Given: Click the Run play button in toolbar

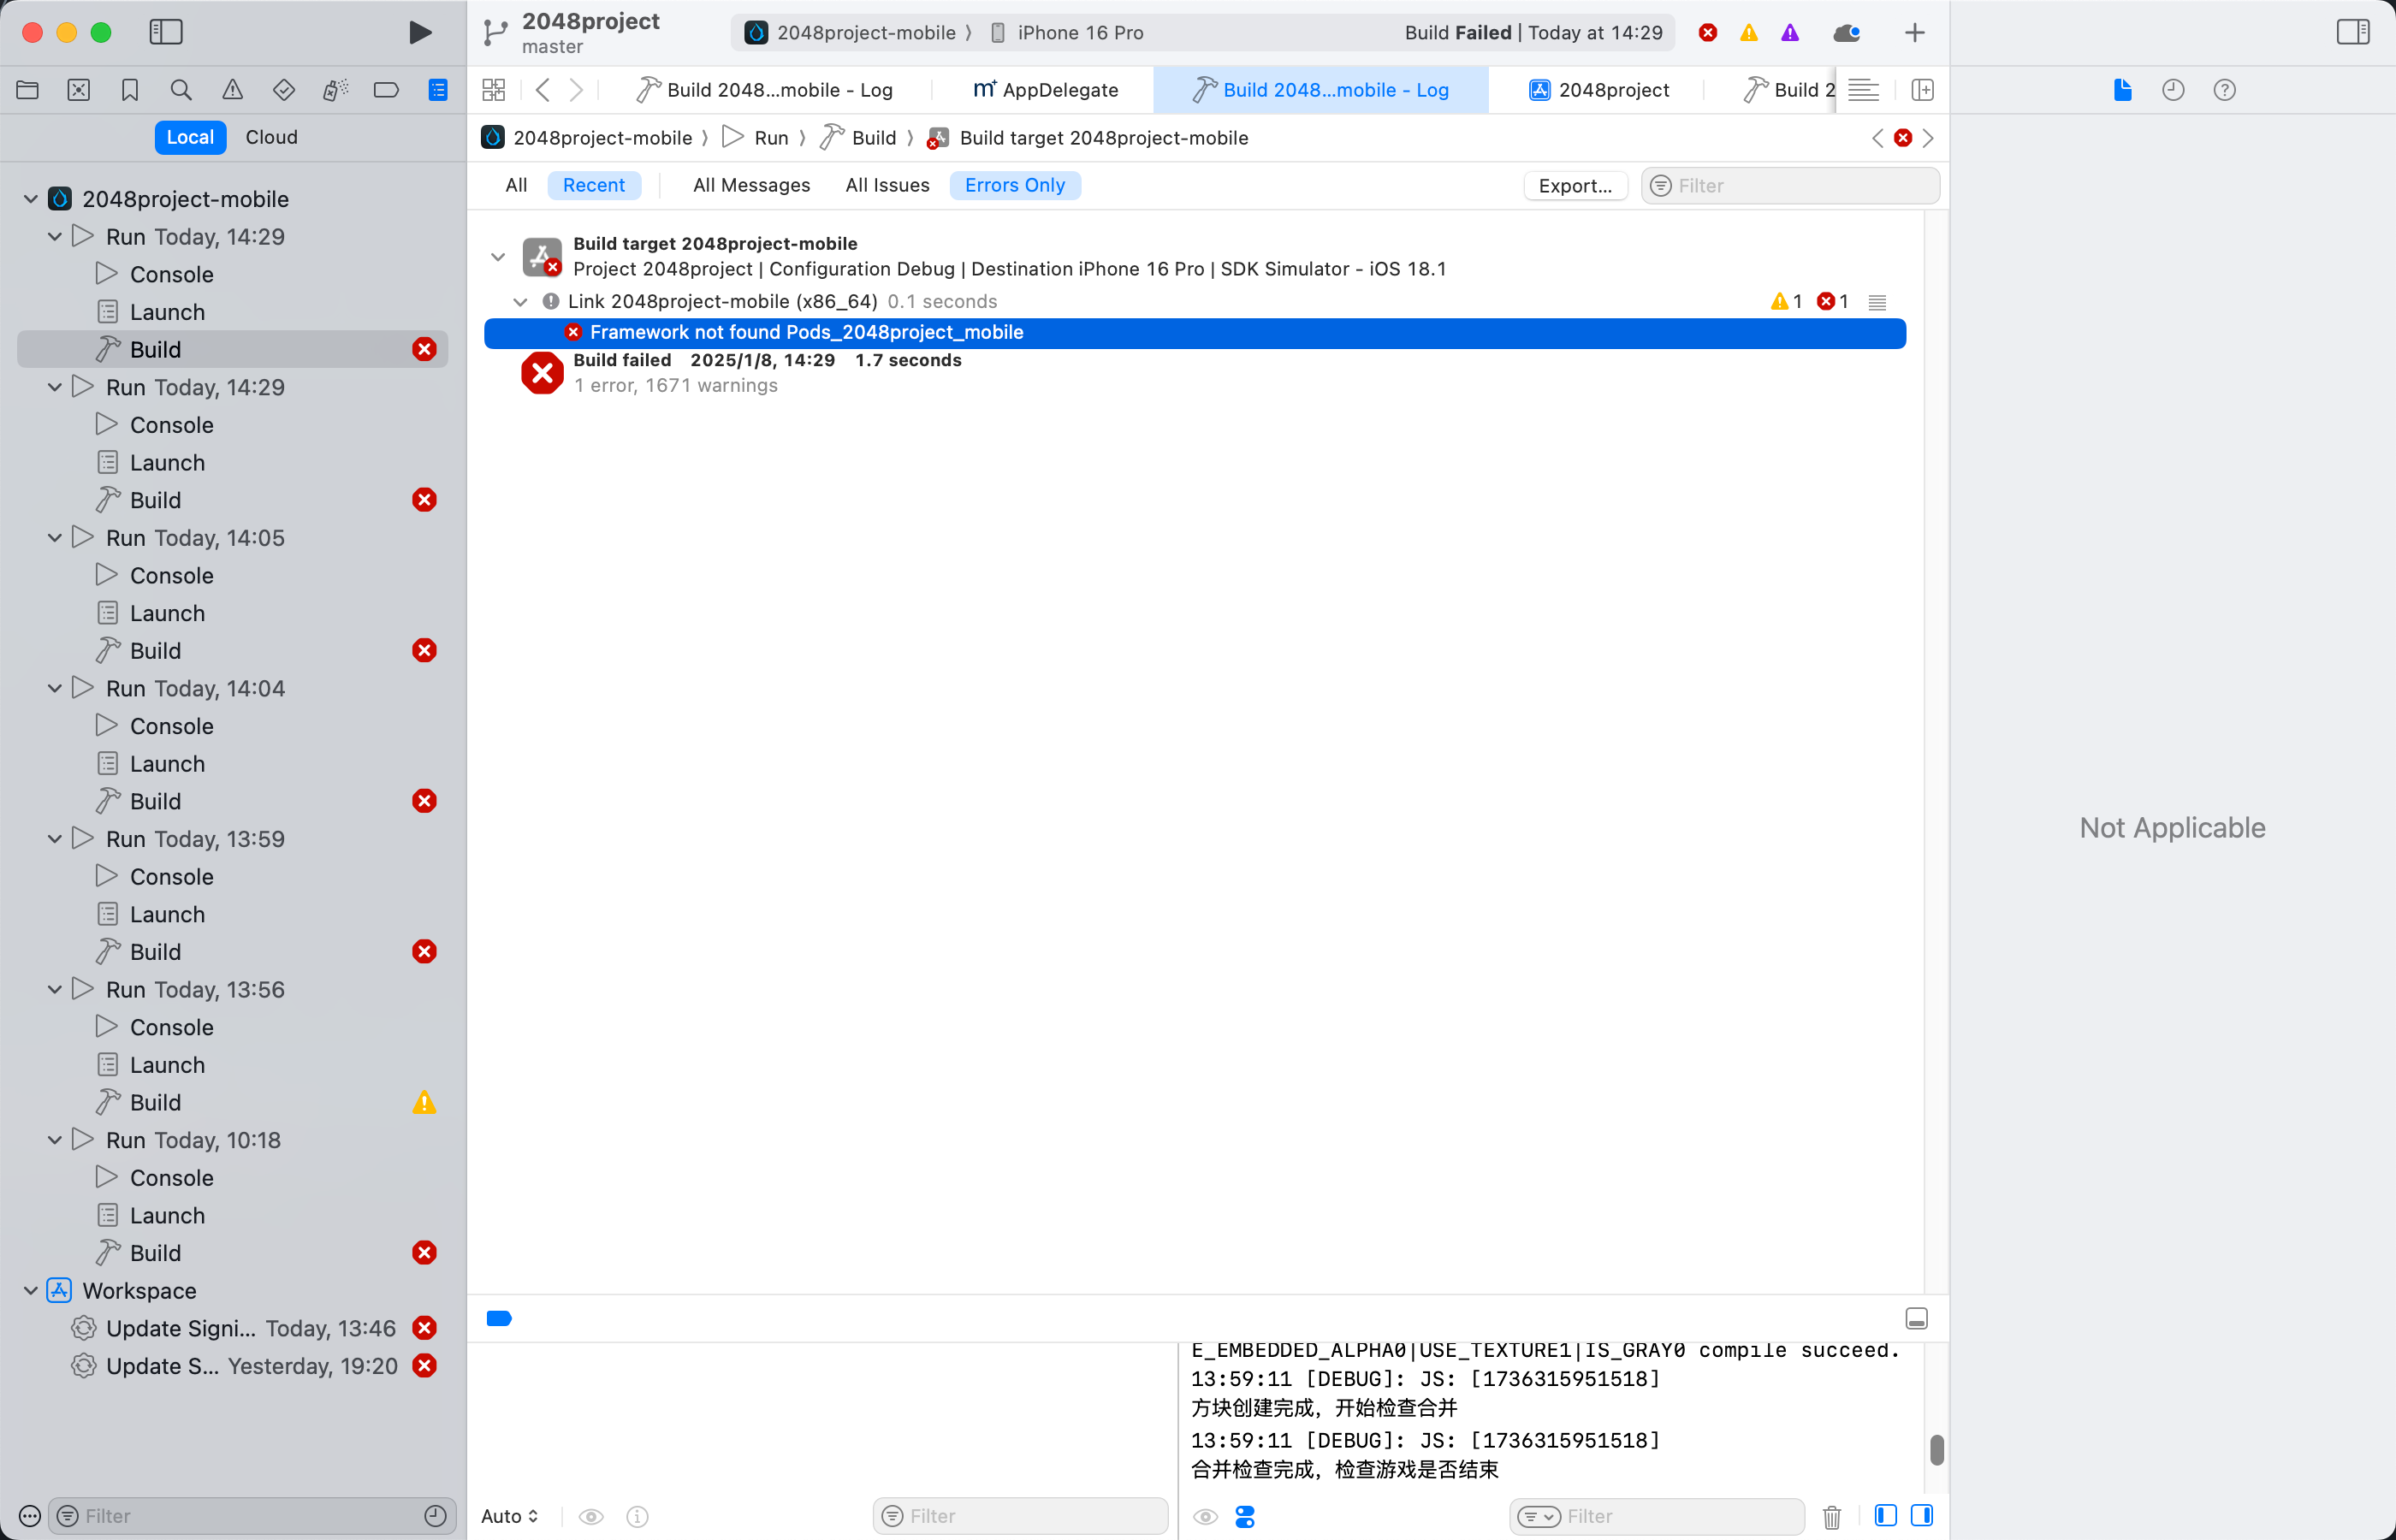Looking at the screenshot, I should pyautogui.click(x=420, y=32).
